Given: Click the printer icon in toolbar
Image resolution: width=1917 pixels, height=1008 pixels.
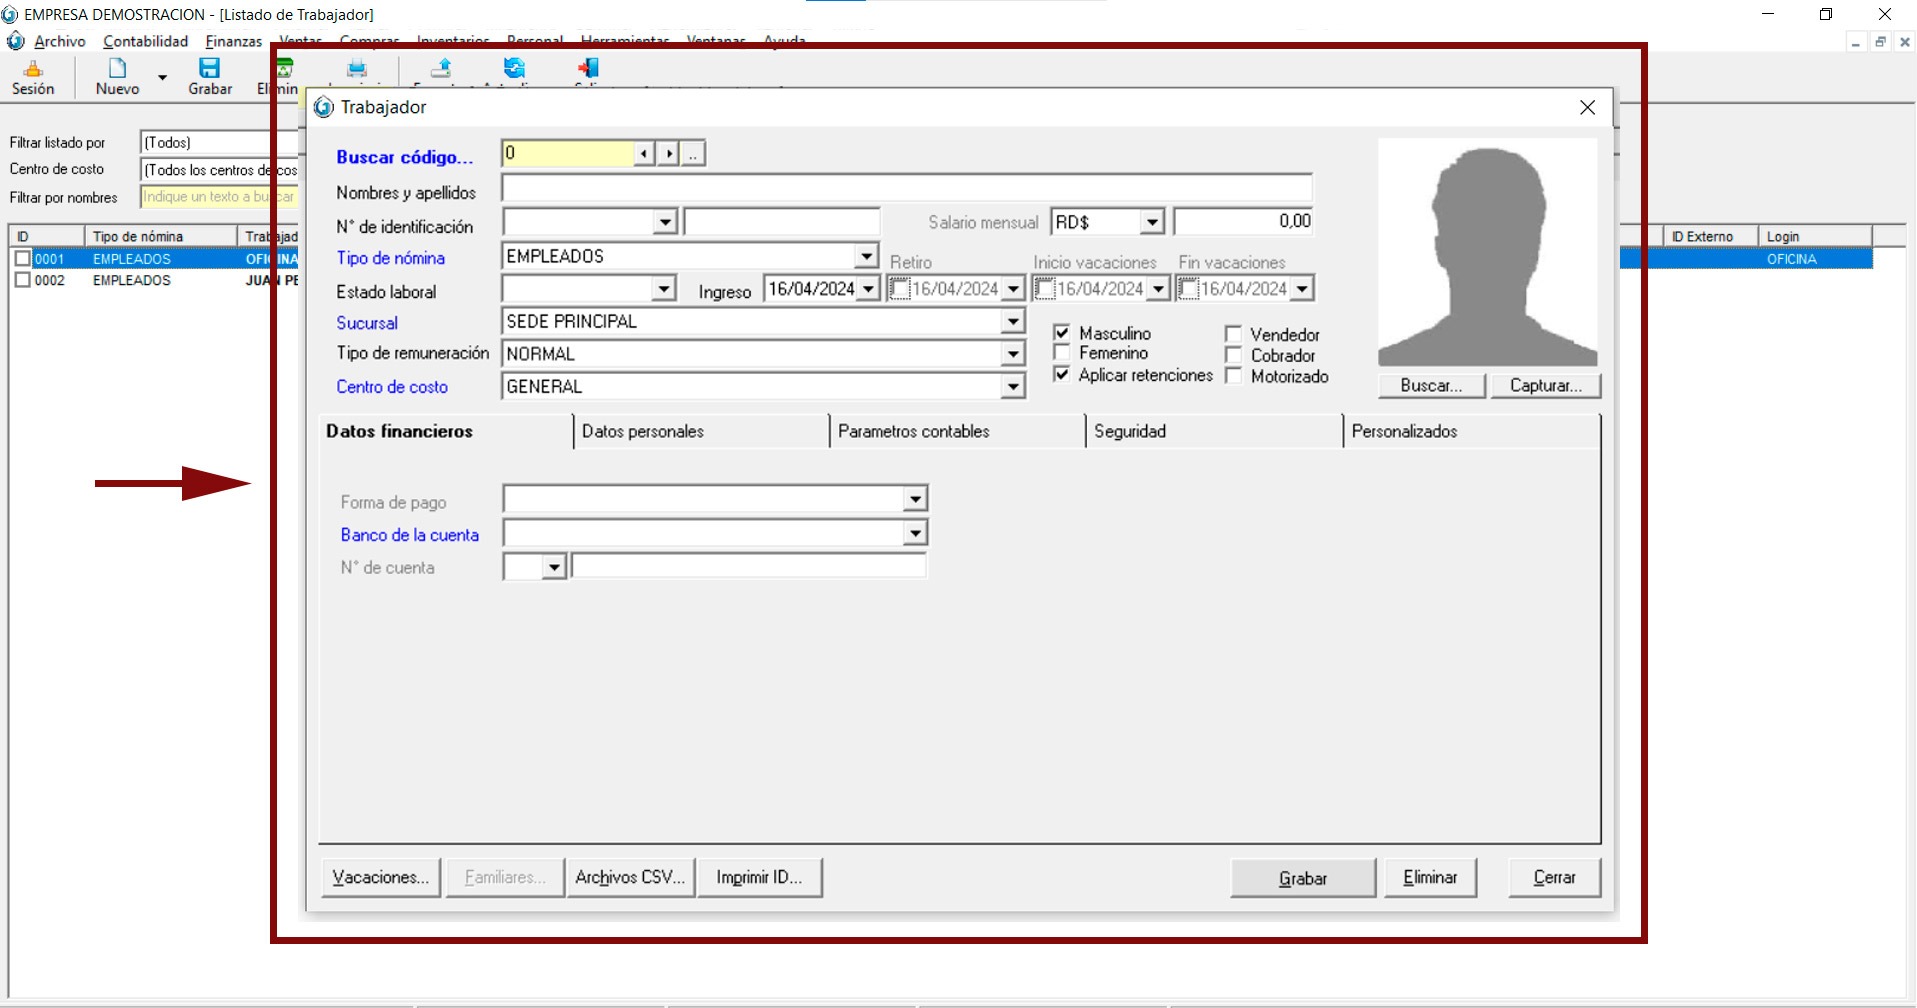Looking at the screenshot, I should [x=357, y=69].
